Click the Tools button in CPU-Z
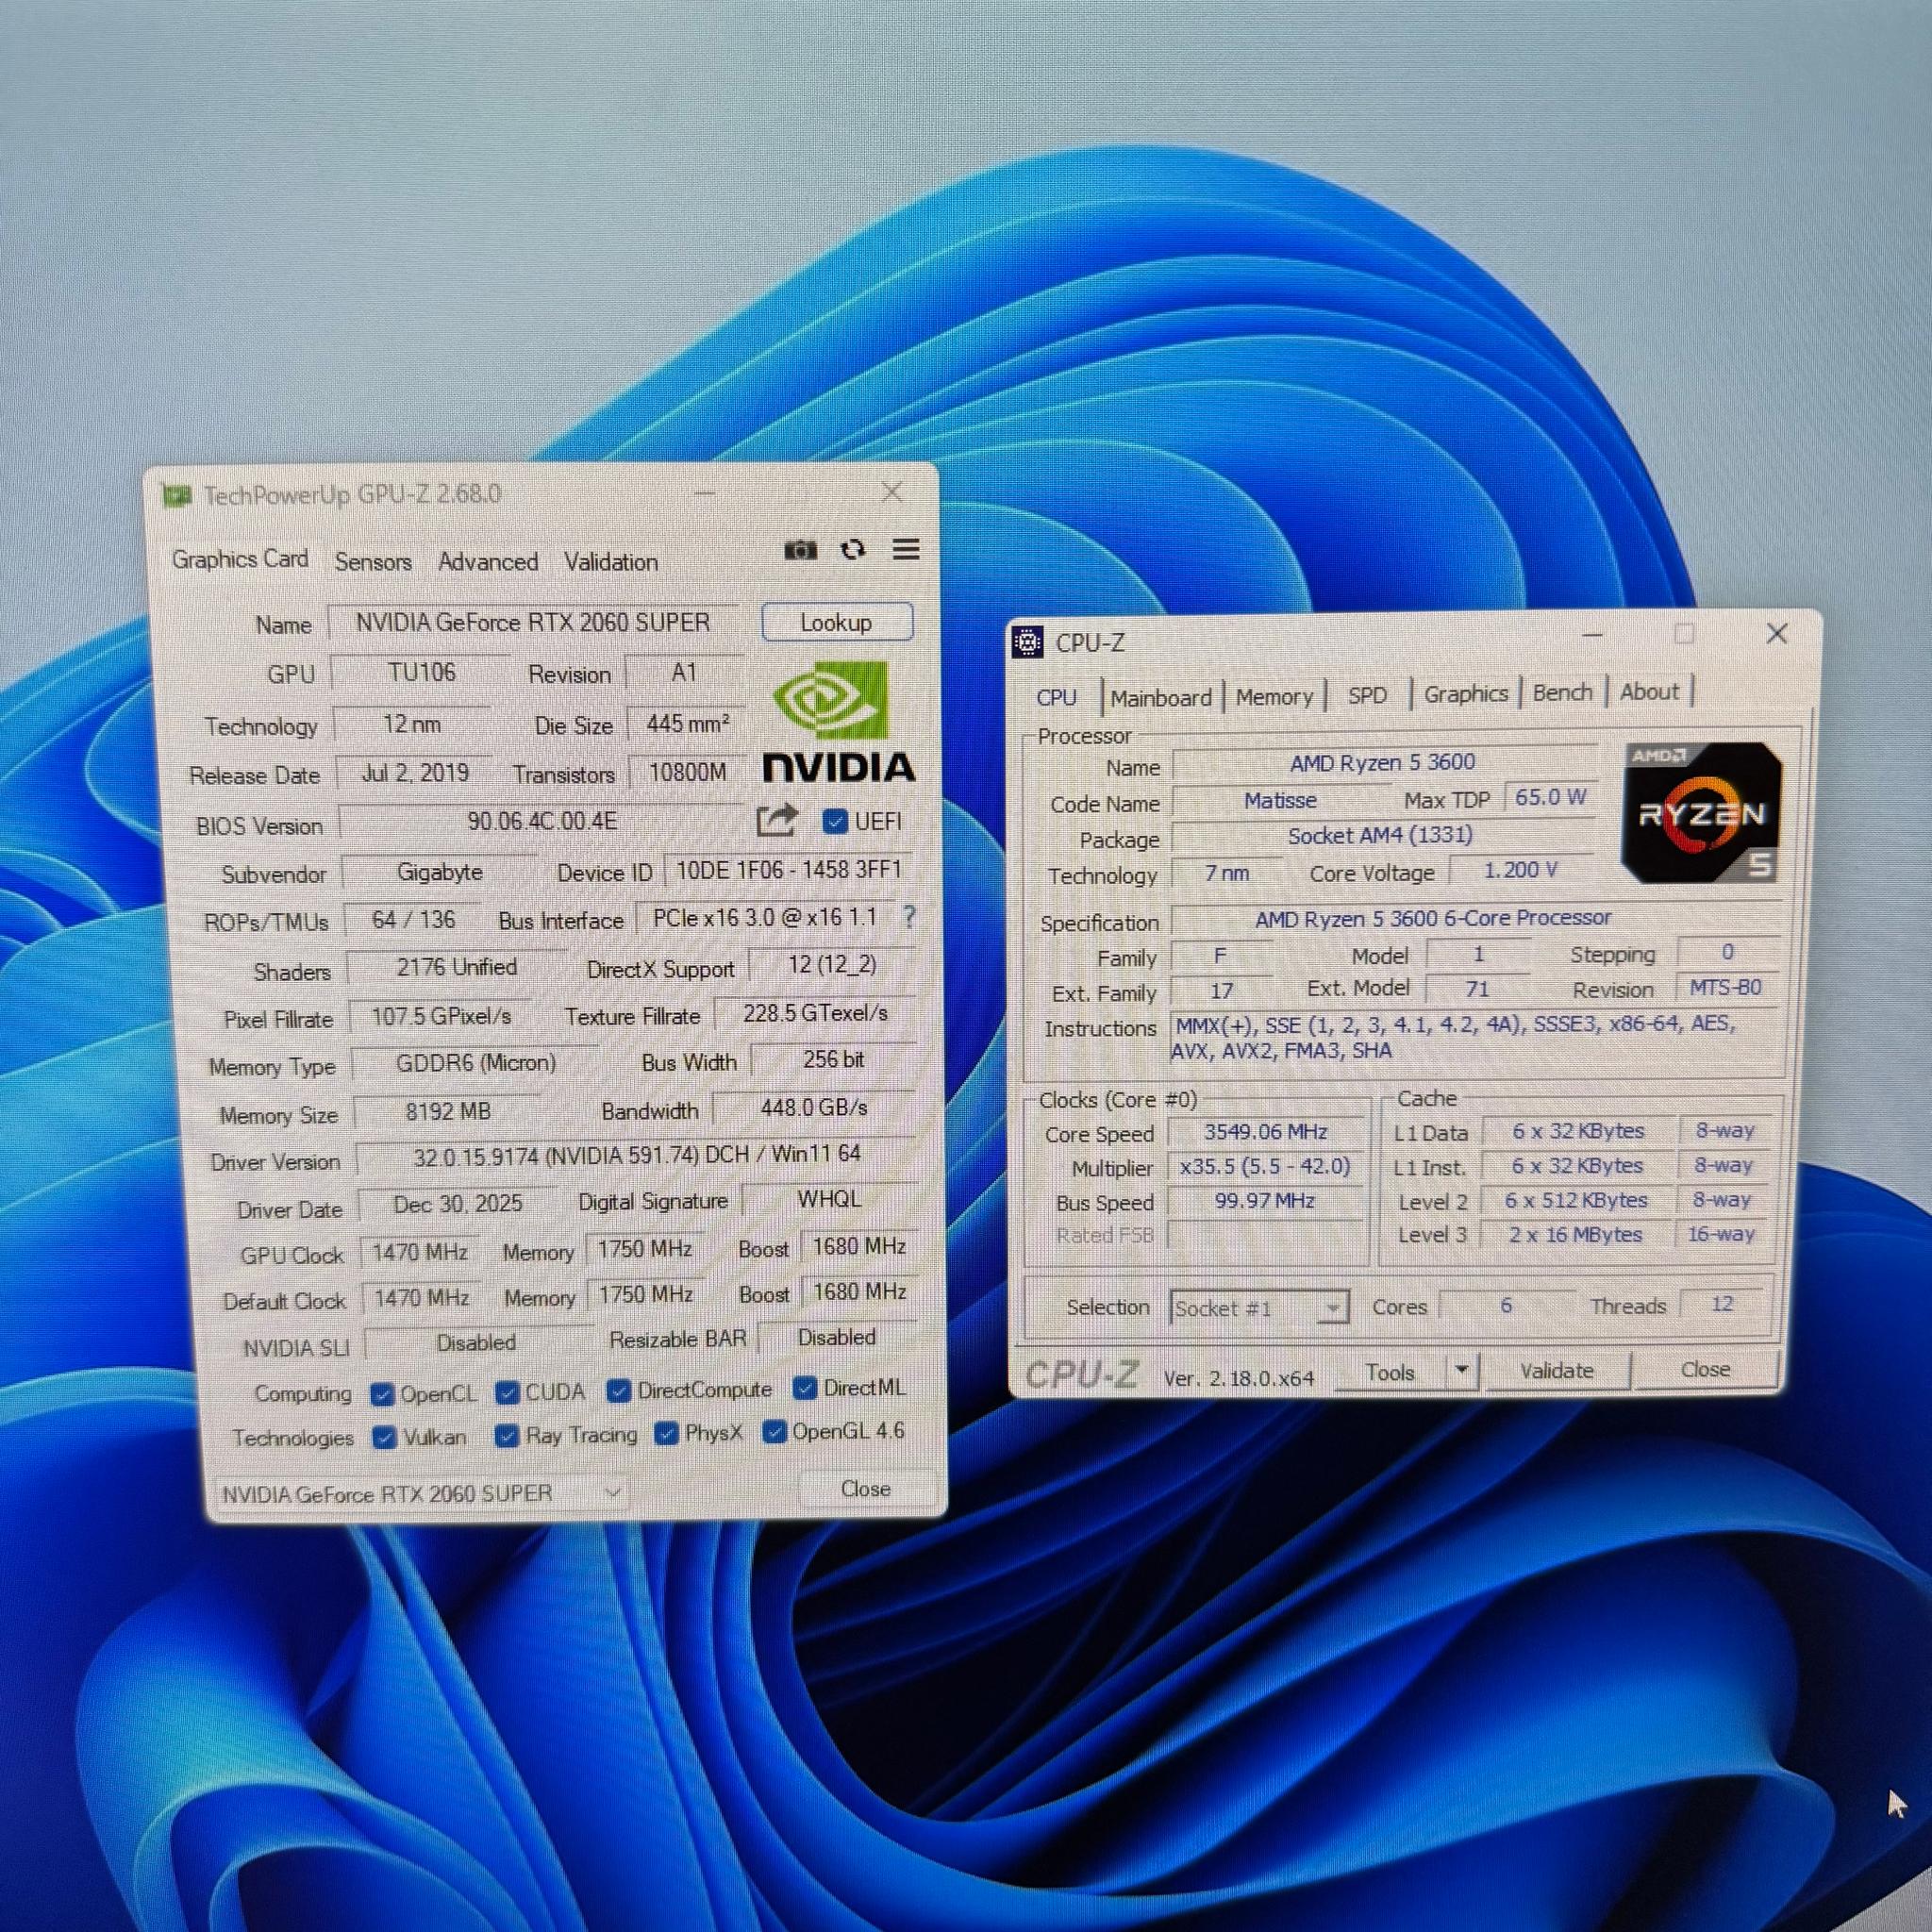The image size is (1932, 1932). 1391,1372
